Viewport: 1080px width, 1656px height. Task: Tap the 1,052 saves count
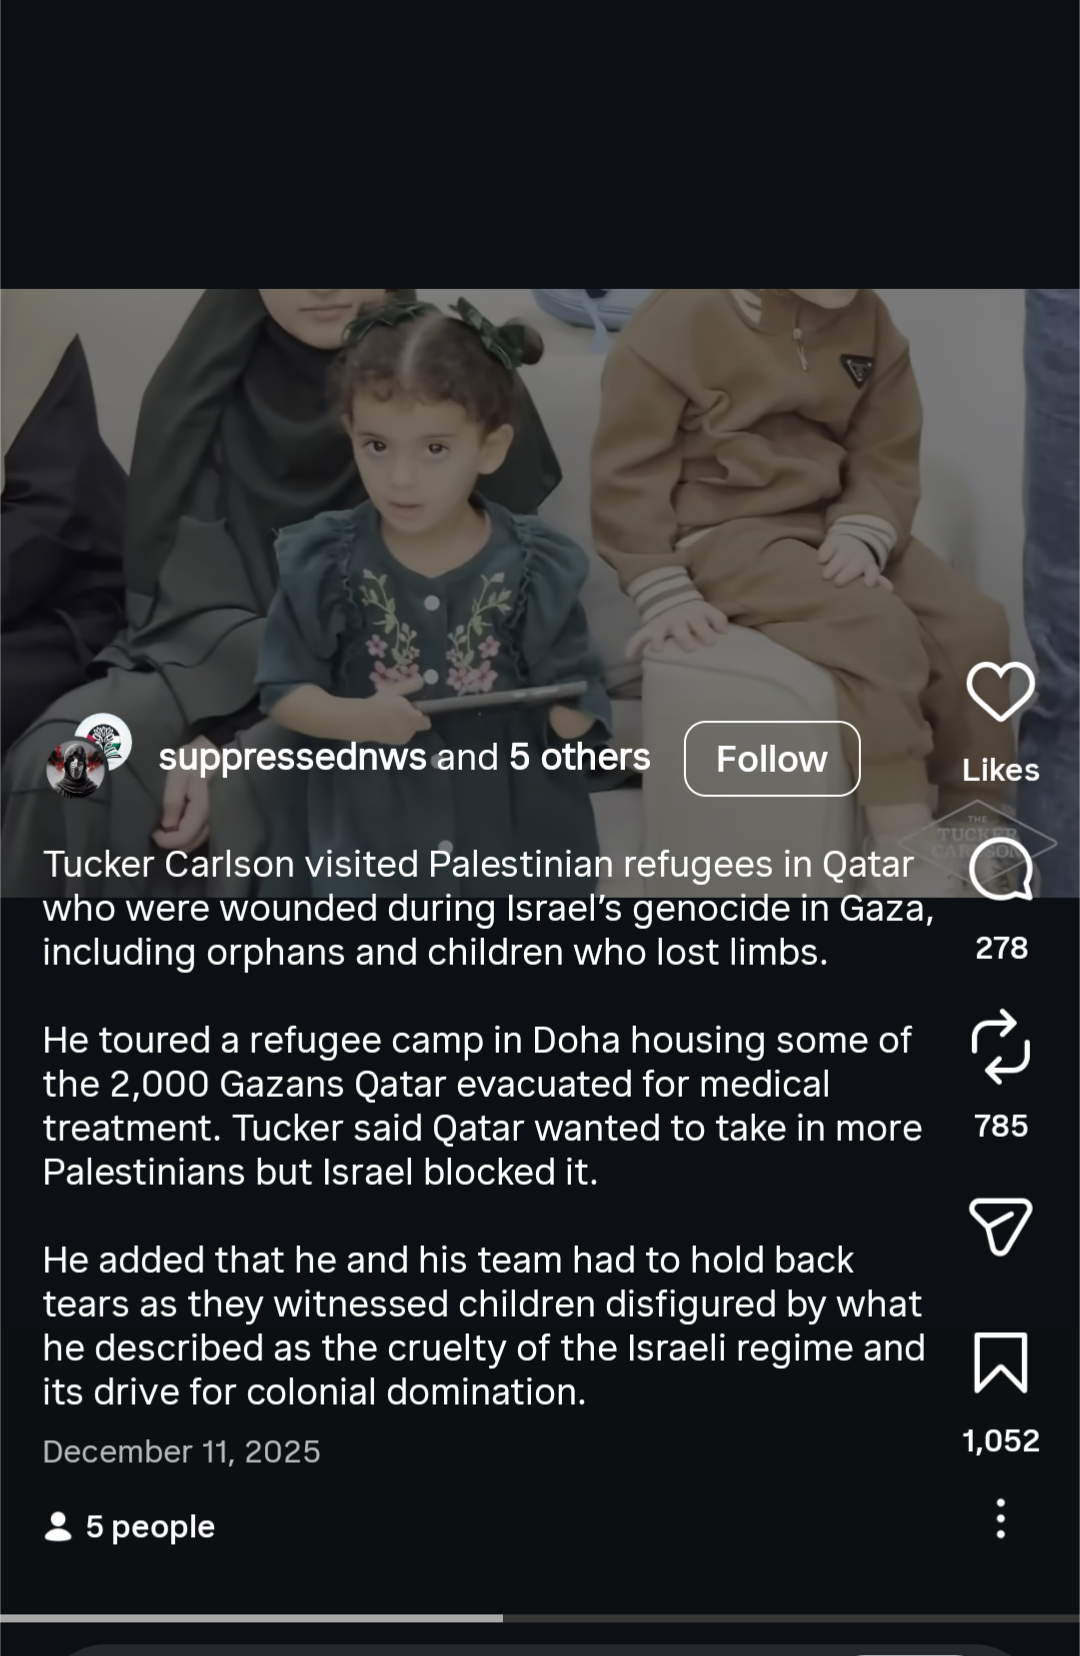pyautogui.click(x=1001, y=1441)
